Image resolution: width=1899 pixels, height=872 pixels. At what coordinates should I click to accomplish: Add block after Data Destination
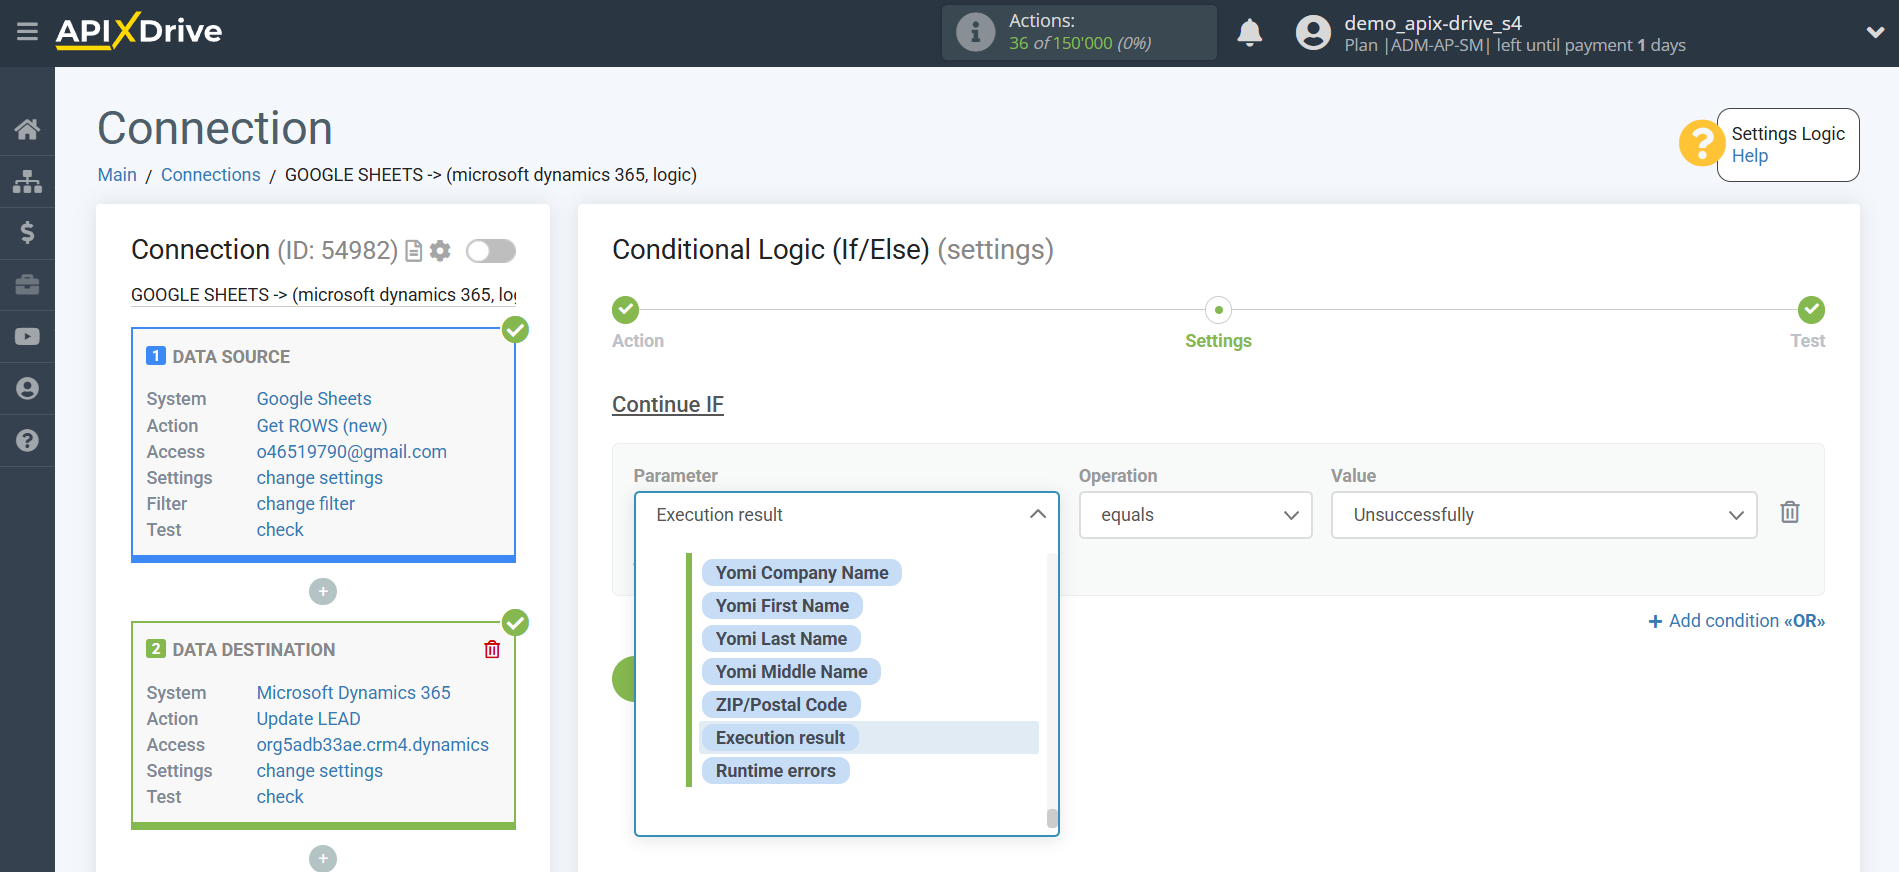(x=323, y=858)
